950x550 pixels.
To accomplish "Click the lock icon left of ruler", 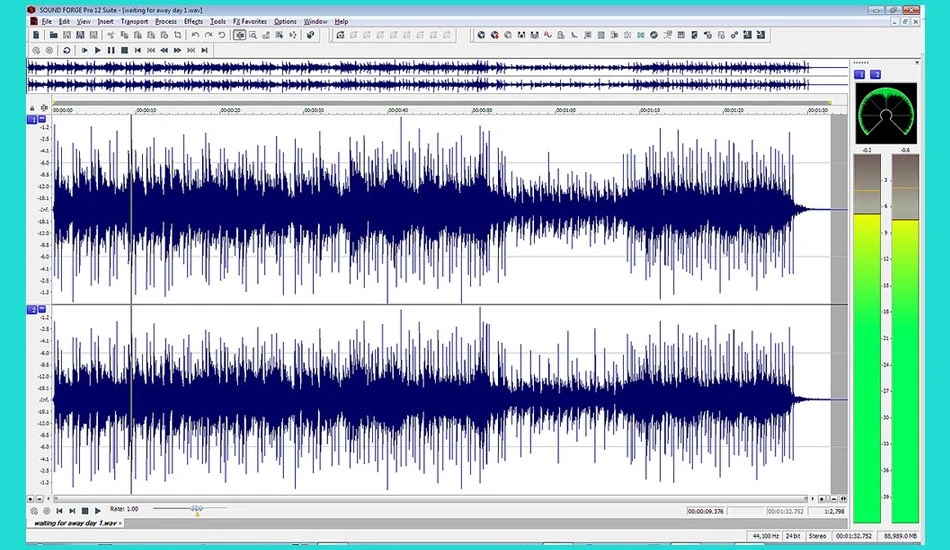I will tap(32, 108).
